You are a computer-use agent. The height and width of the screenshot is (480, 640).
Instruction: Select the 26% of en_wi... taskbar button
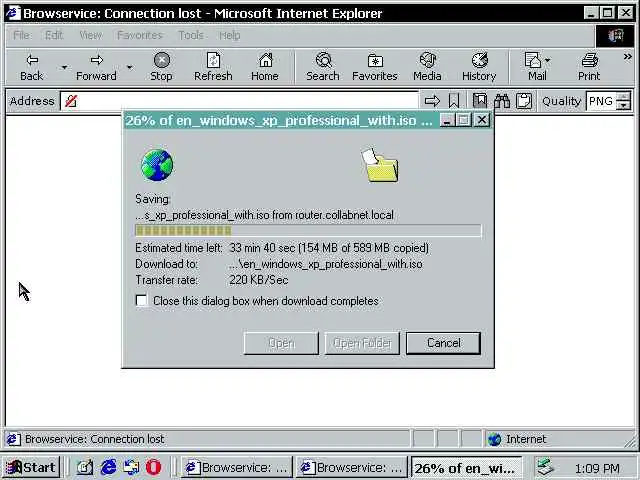(467, 468)
